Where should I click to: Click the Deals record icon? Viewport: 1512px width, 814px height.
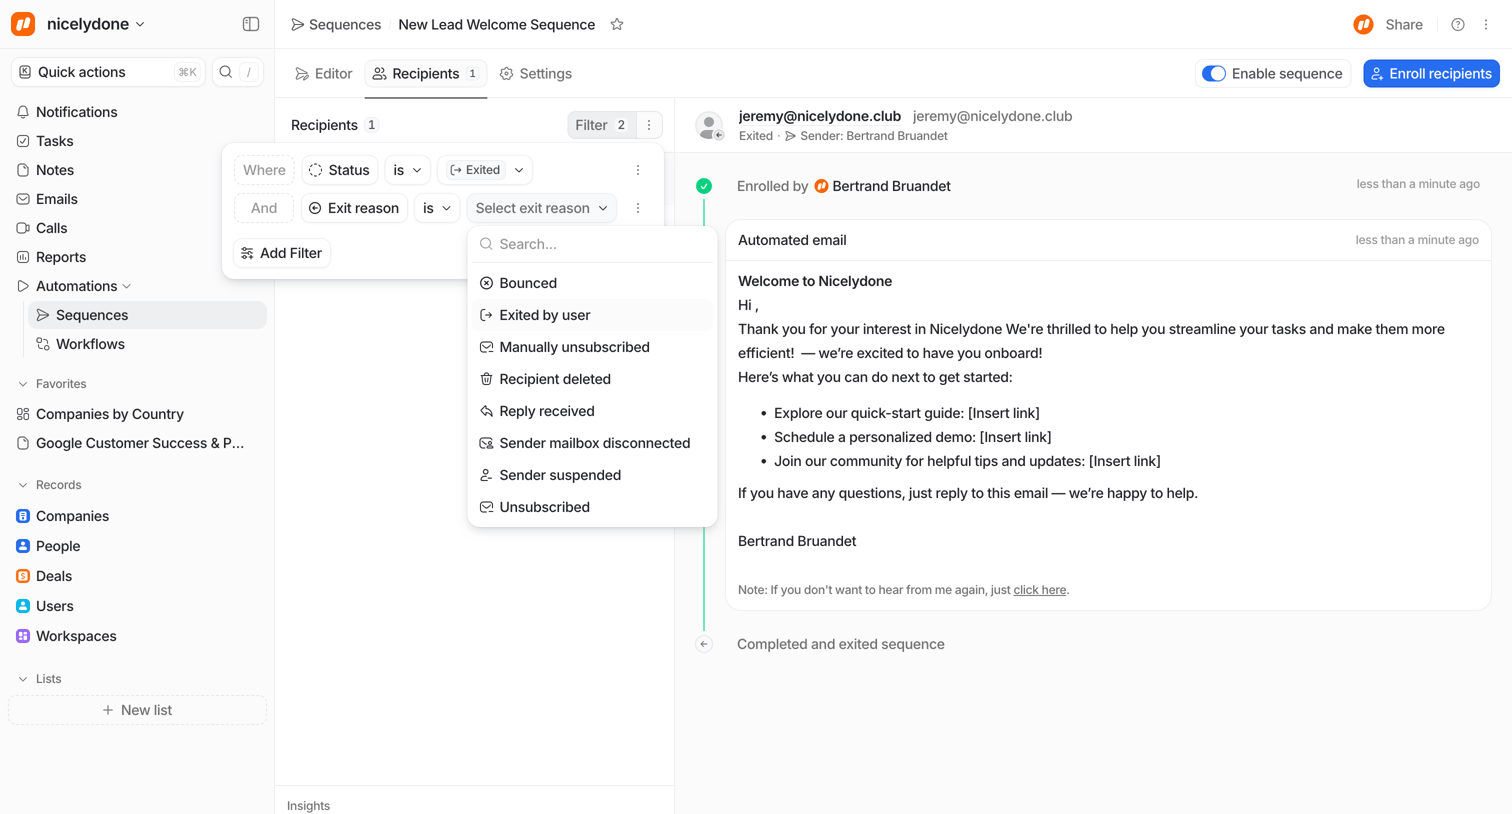(x=23, y=576)
